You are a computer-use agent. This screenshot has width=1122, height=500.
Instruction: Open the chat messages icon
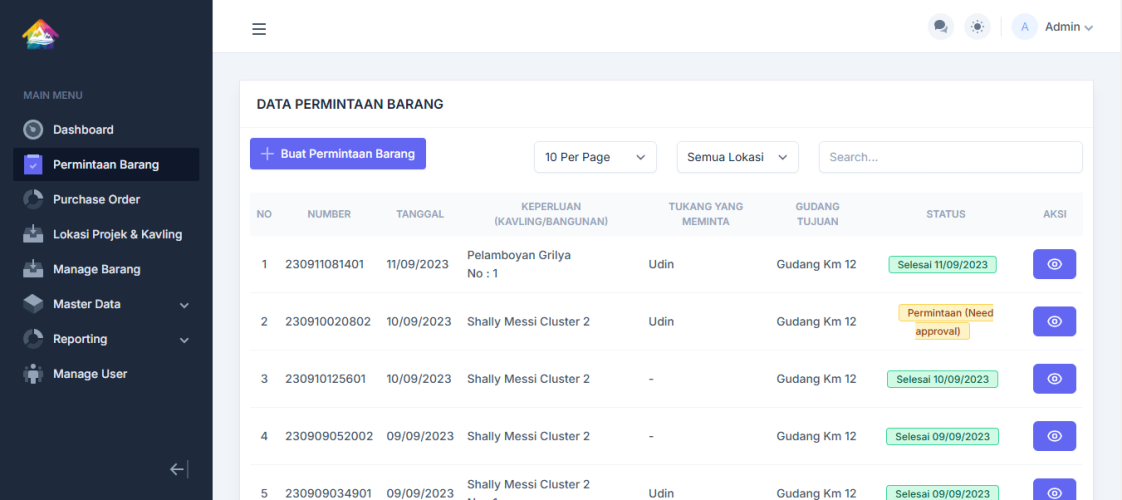[940, 27]
